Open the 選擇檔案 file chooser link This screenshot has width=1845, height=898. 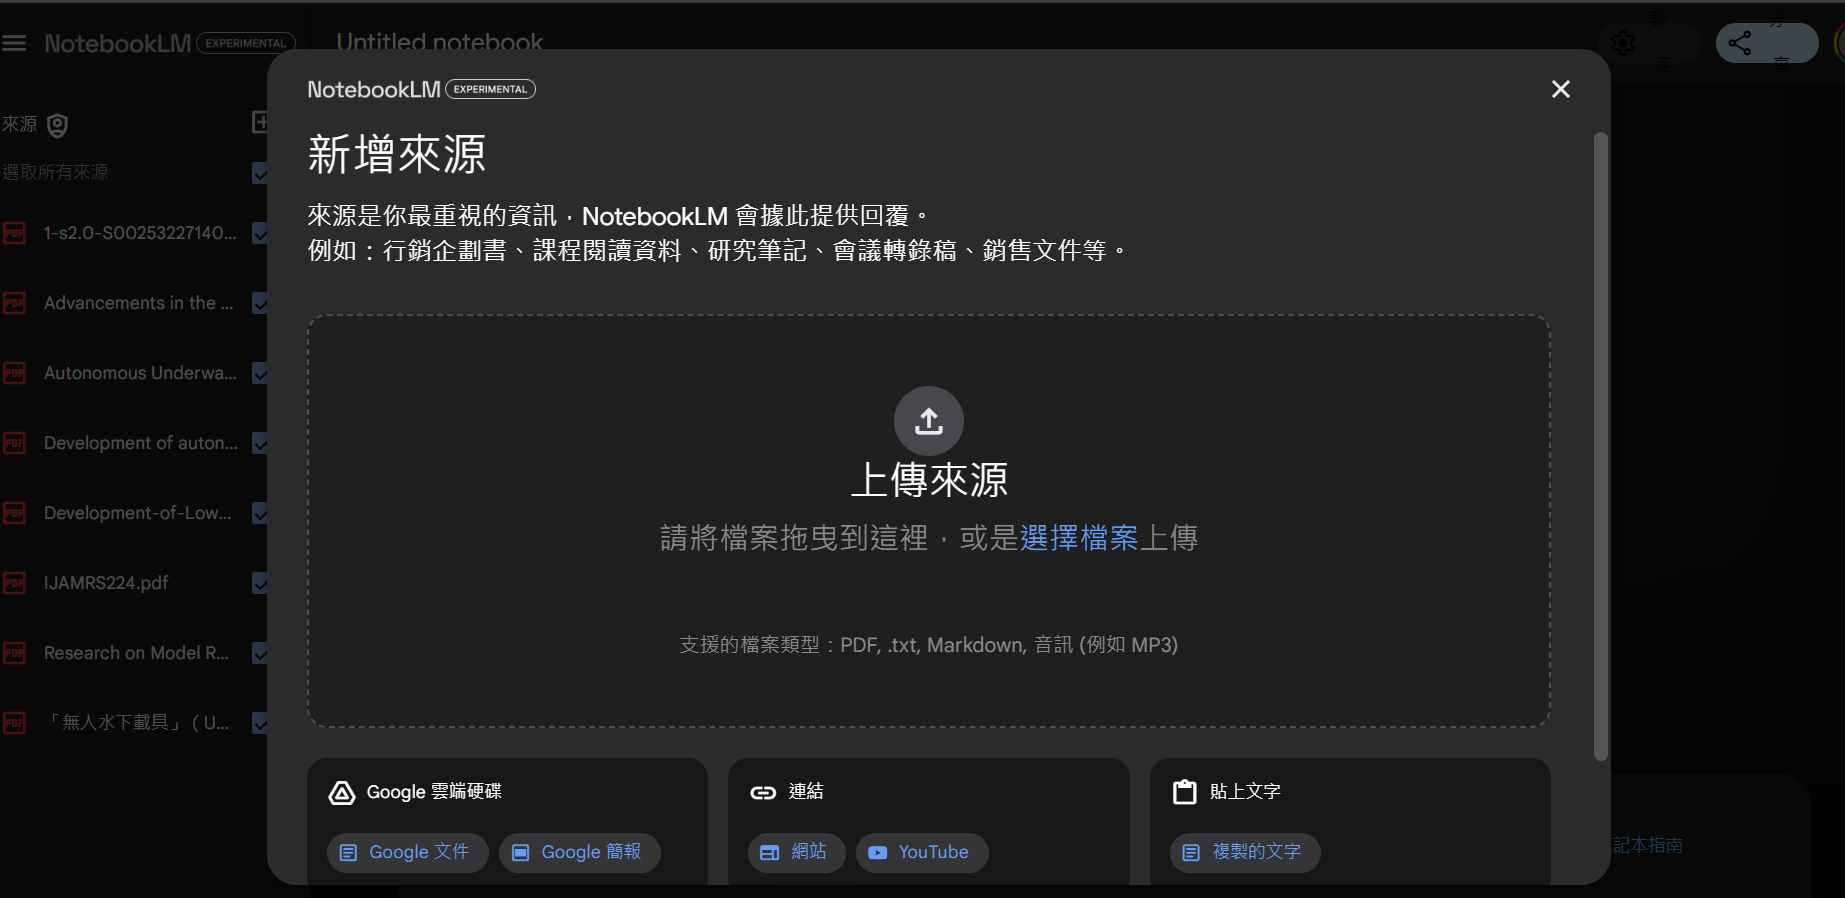click(x=1079, y=538)
